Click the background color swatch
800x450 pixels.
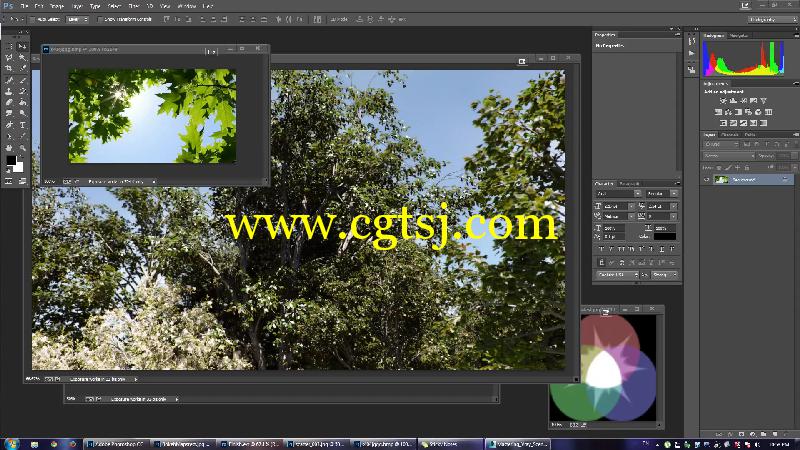click(x=18, y=167)
